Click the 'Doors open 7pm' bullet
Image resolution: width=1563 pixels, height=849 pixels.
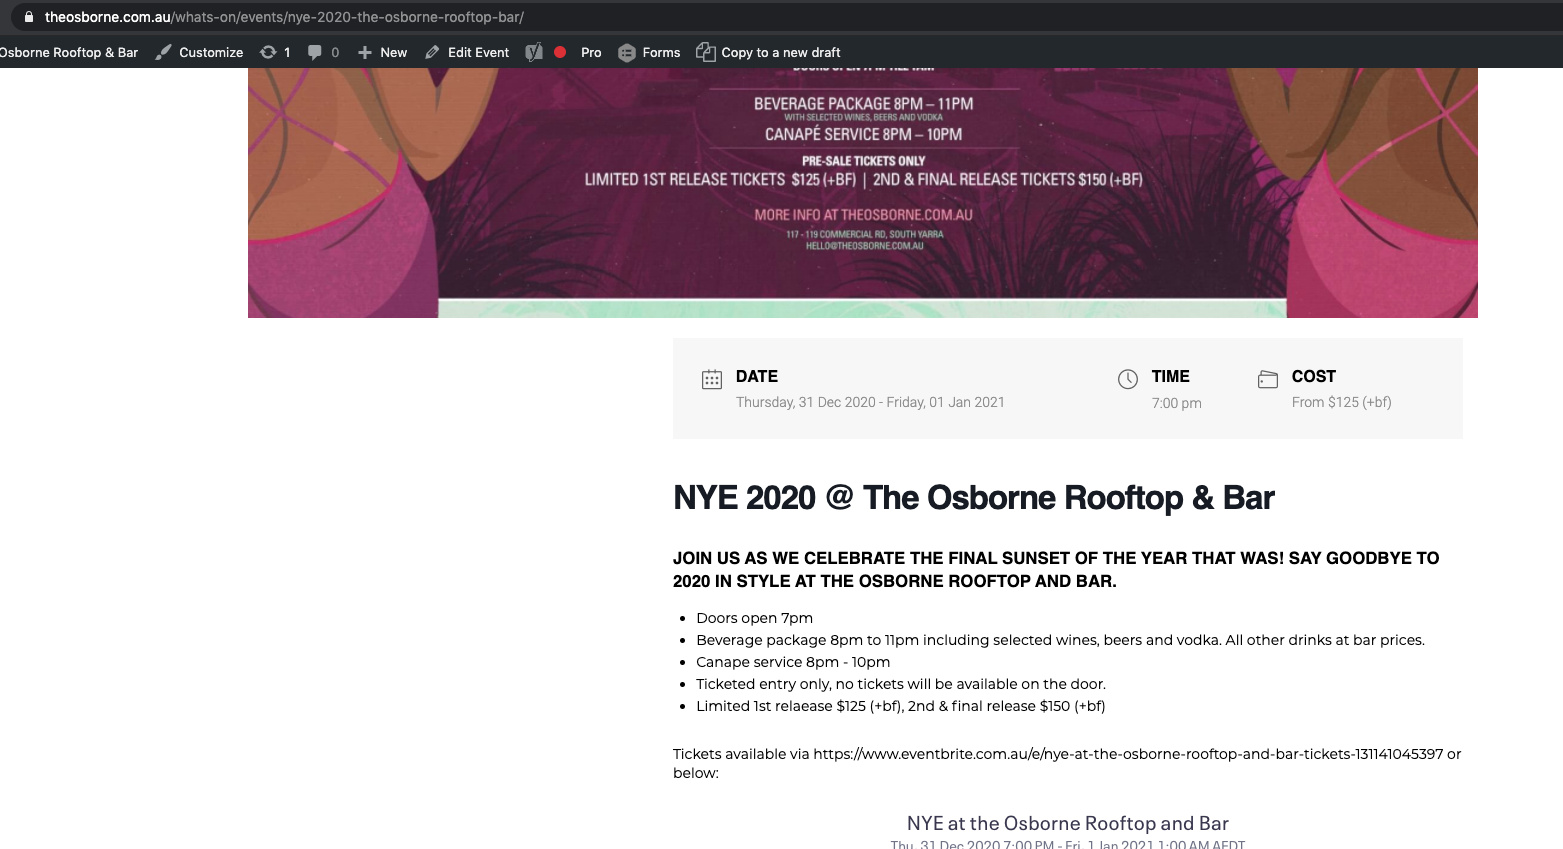(x=755, y=618)
